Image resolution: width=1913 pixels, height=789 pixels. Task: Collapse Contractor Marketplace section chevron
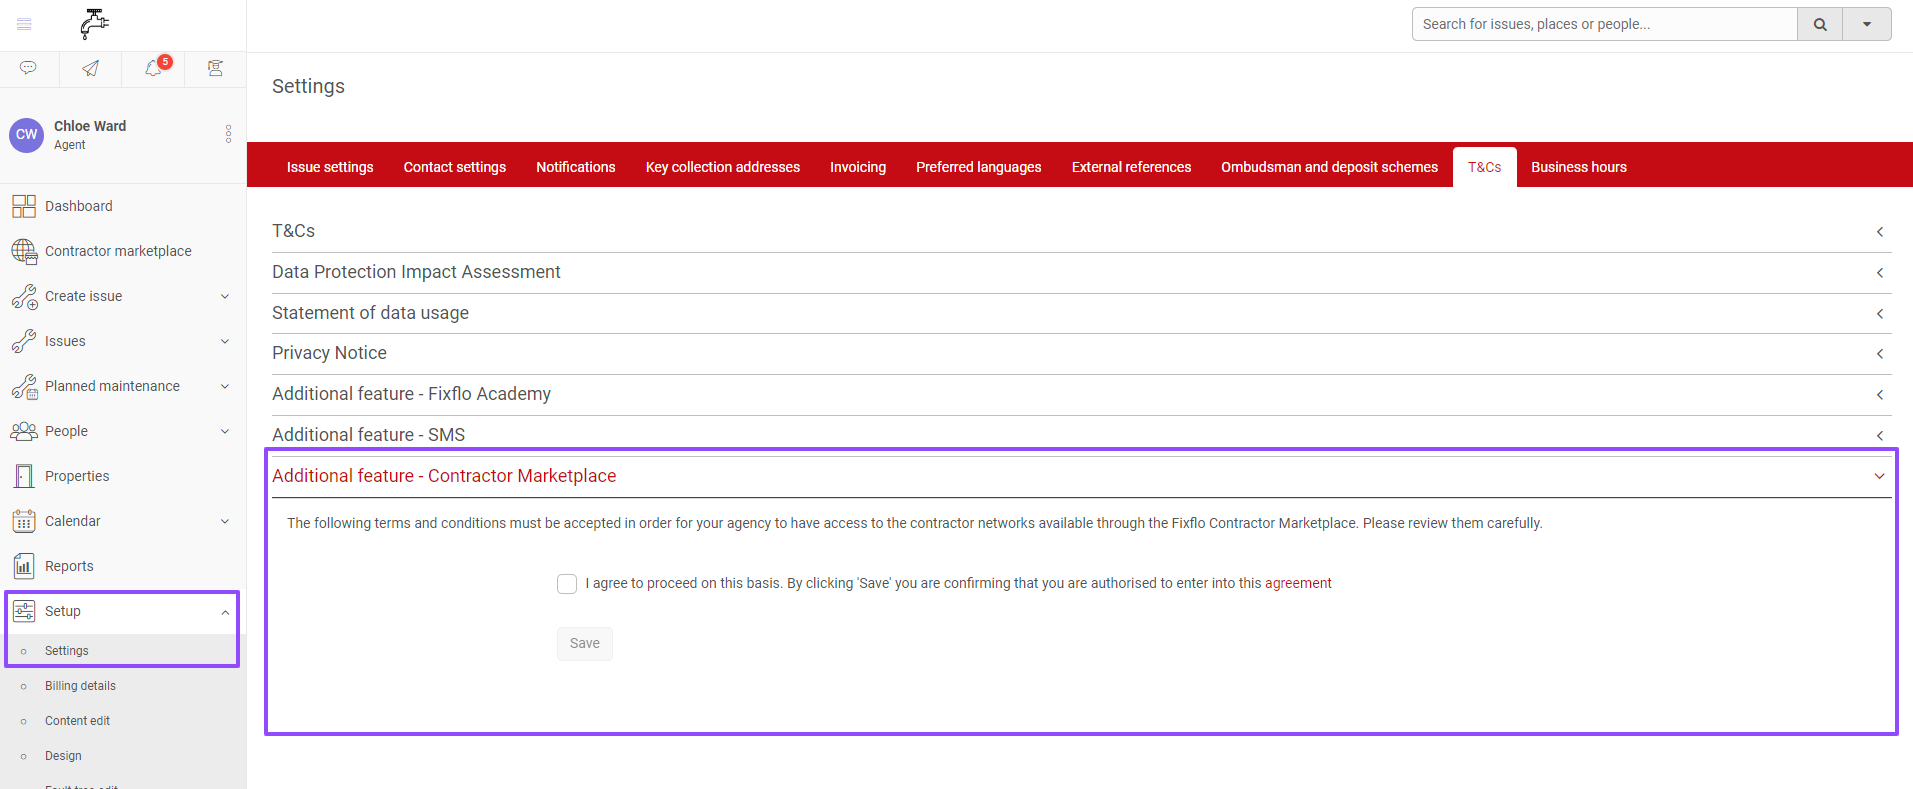coord(1880,477)
